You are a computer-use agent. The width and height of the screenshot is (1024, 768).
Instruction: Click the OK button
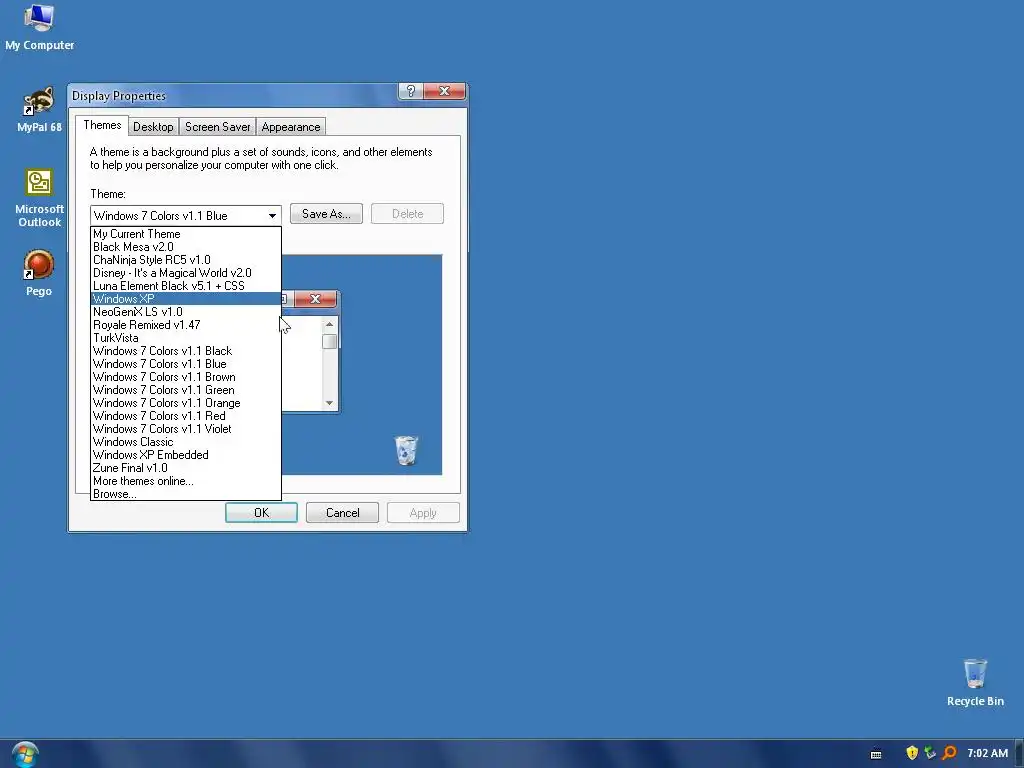[x=261, y=513]
